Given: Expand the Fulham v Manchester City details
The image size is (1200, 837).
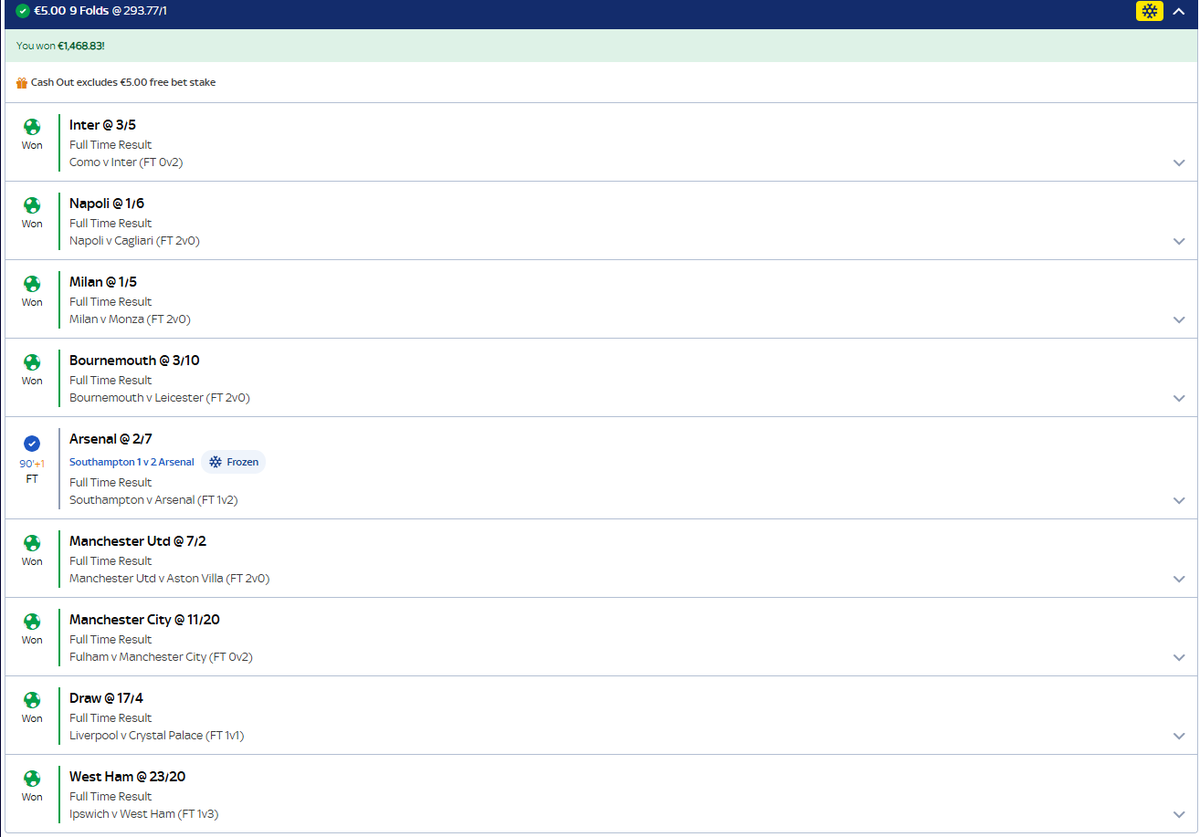Looking at the screenshot, I should (x=1179, y=657).
